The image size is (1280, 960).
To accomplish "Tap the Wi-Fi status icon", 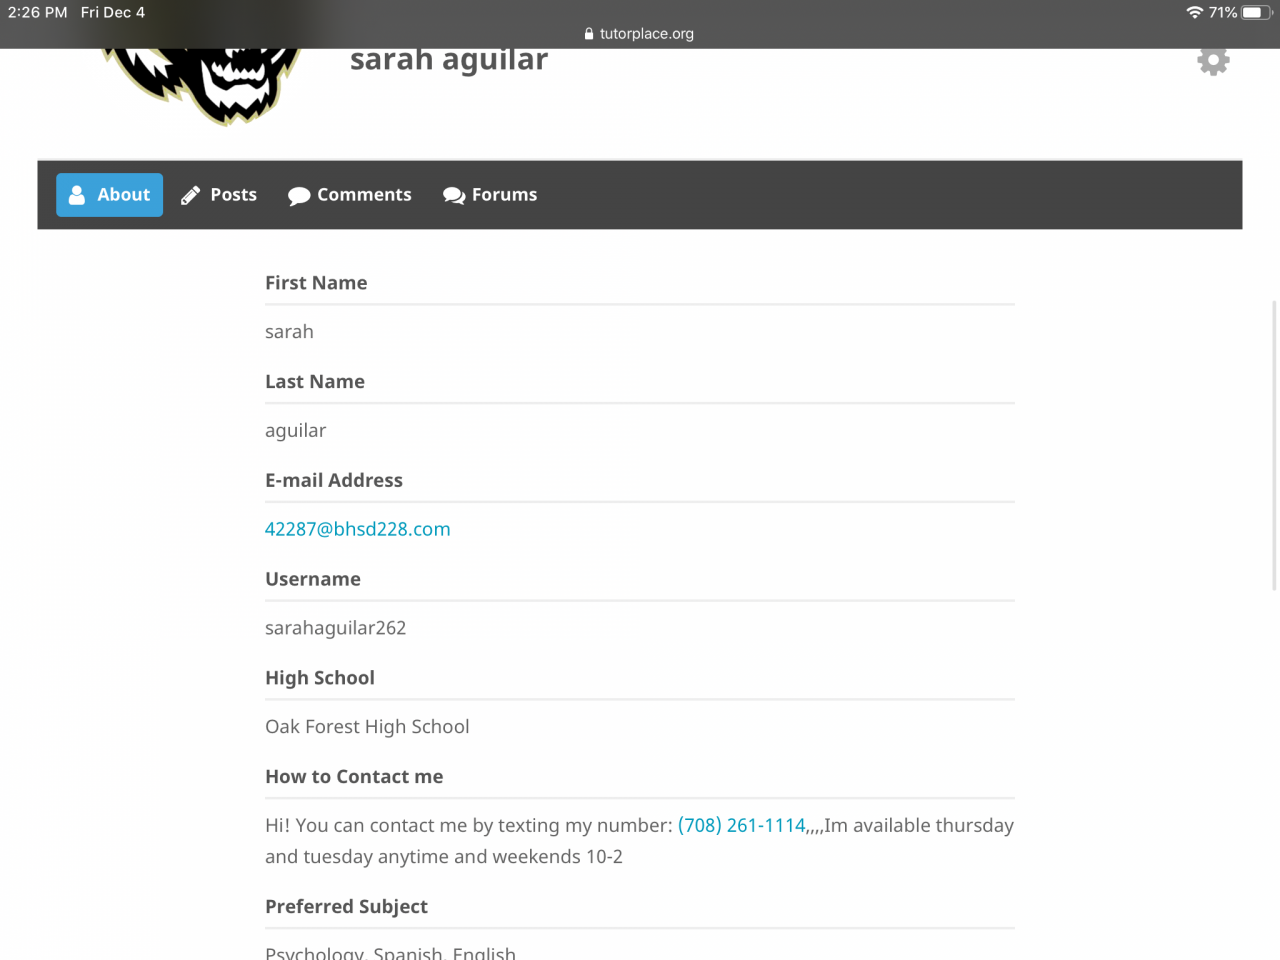I will tap(1194, 12).
